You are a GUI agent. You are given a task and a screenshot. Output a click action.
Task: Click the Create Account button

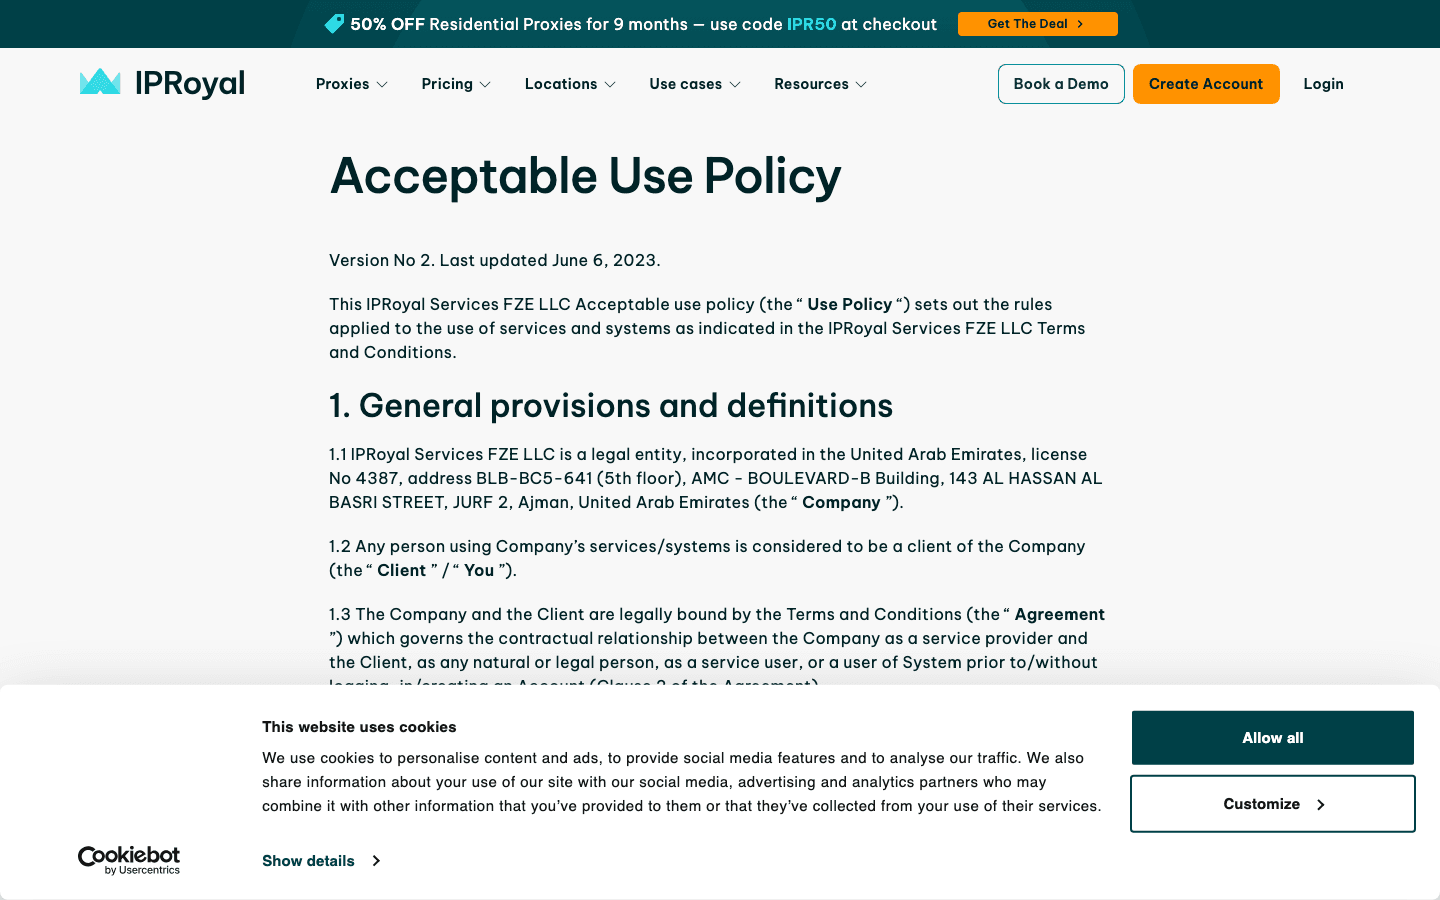coord(1206,84)
